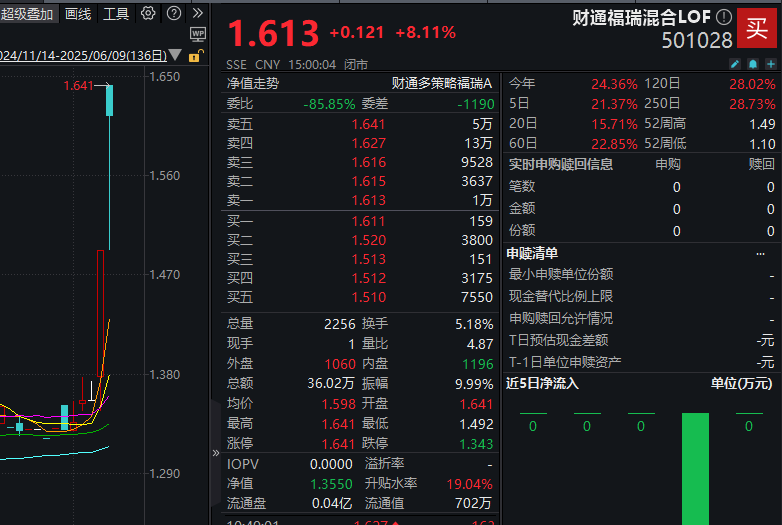Image resolution: width=782 pixels, height=525 pixels.
Task: Click the help question mark icon
Action: coord(174,13)
